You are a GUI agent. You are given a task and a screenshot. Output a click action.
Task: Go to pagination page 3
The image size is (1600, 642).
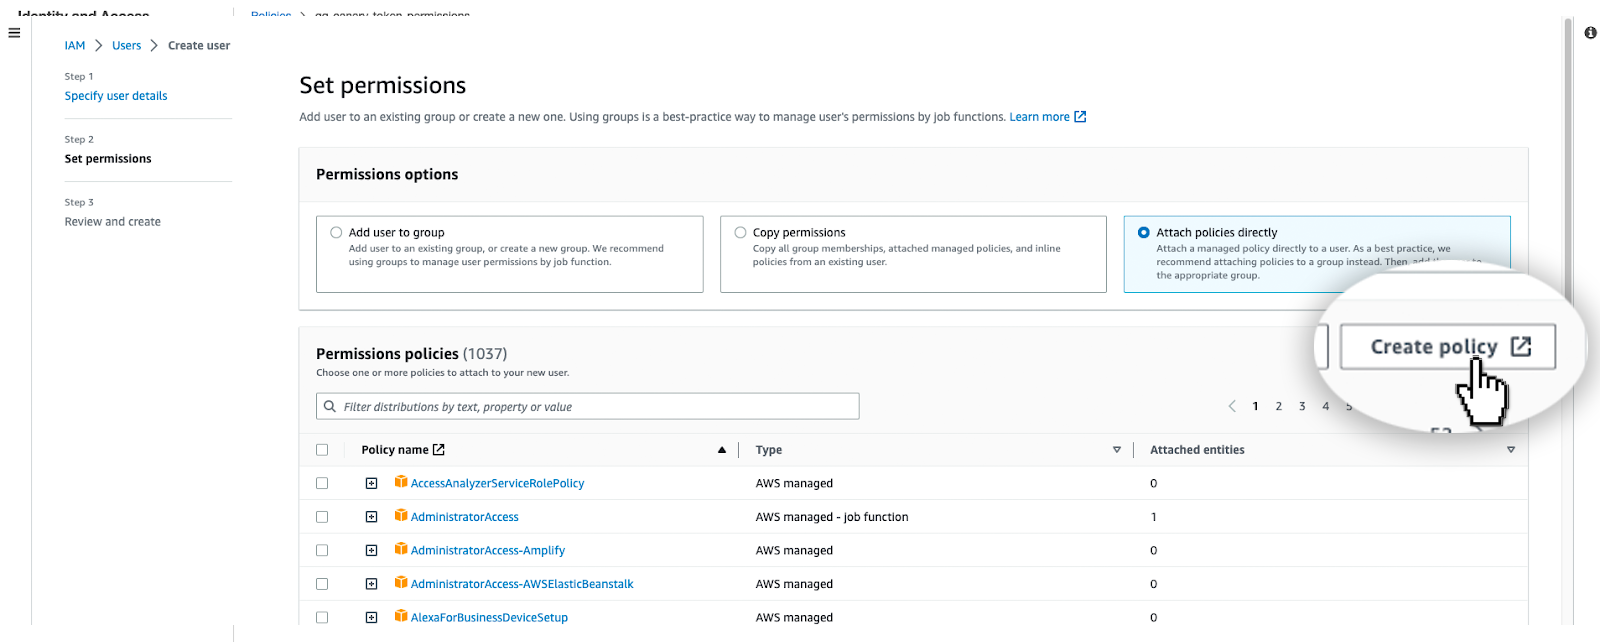1302,406
